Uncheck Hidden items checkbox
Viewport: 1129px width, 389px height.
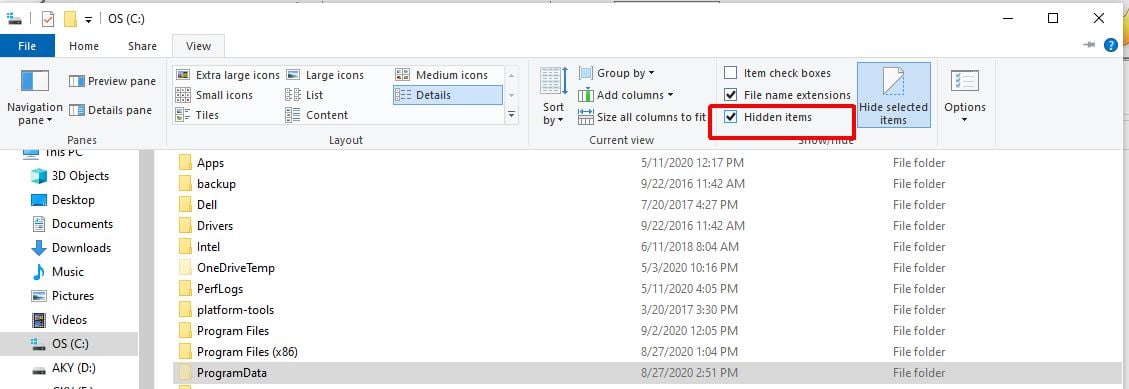point(731,117)
